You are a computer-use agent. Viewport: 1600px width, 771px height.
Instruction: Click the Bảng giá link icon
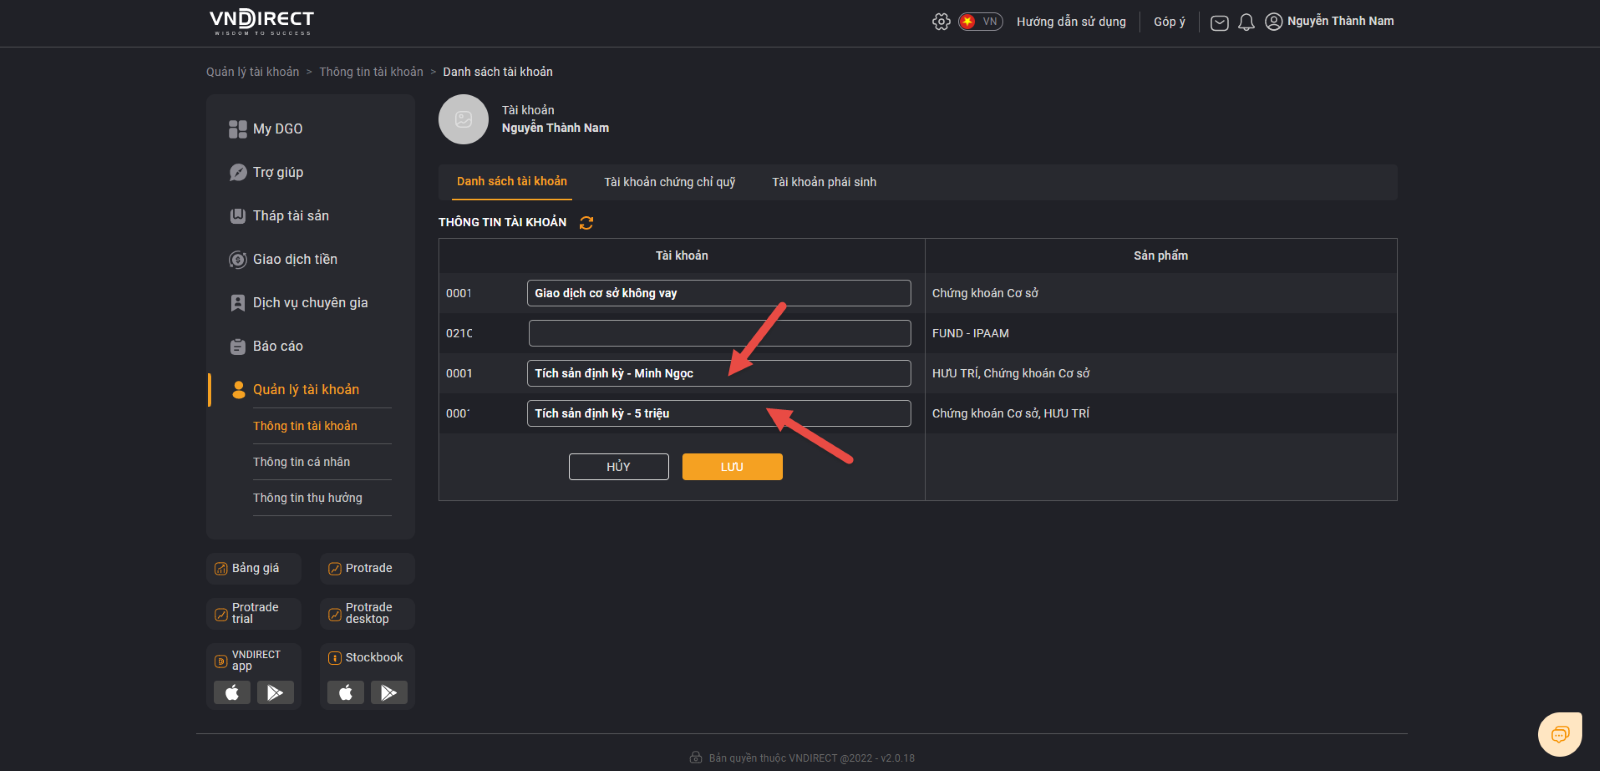coord(221,569)
